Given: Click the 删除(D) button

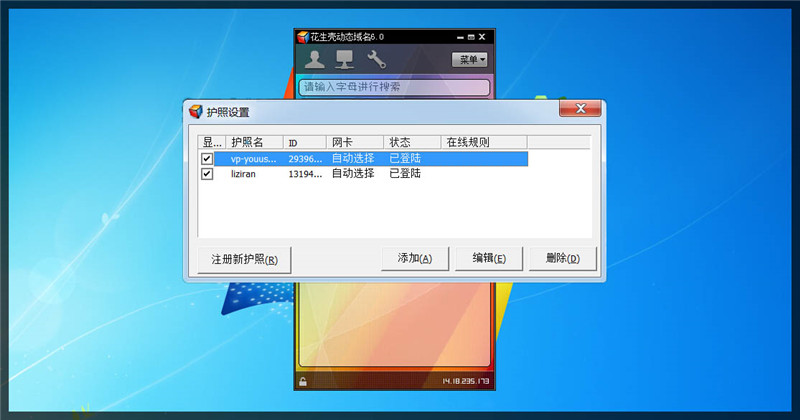Looking at the screenshot, I should pos(562,259).
